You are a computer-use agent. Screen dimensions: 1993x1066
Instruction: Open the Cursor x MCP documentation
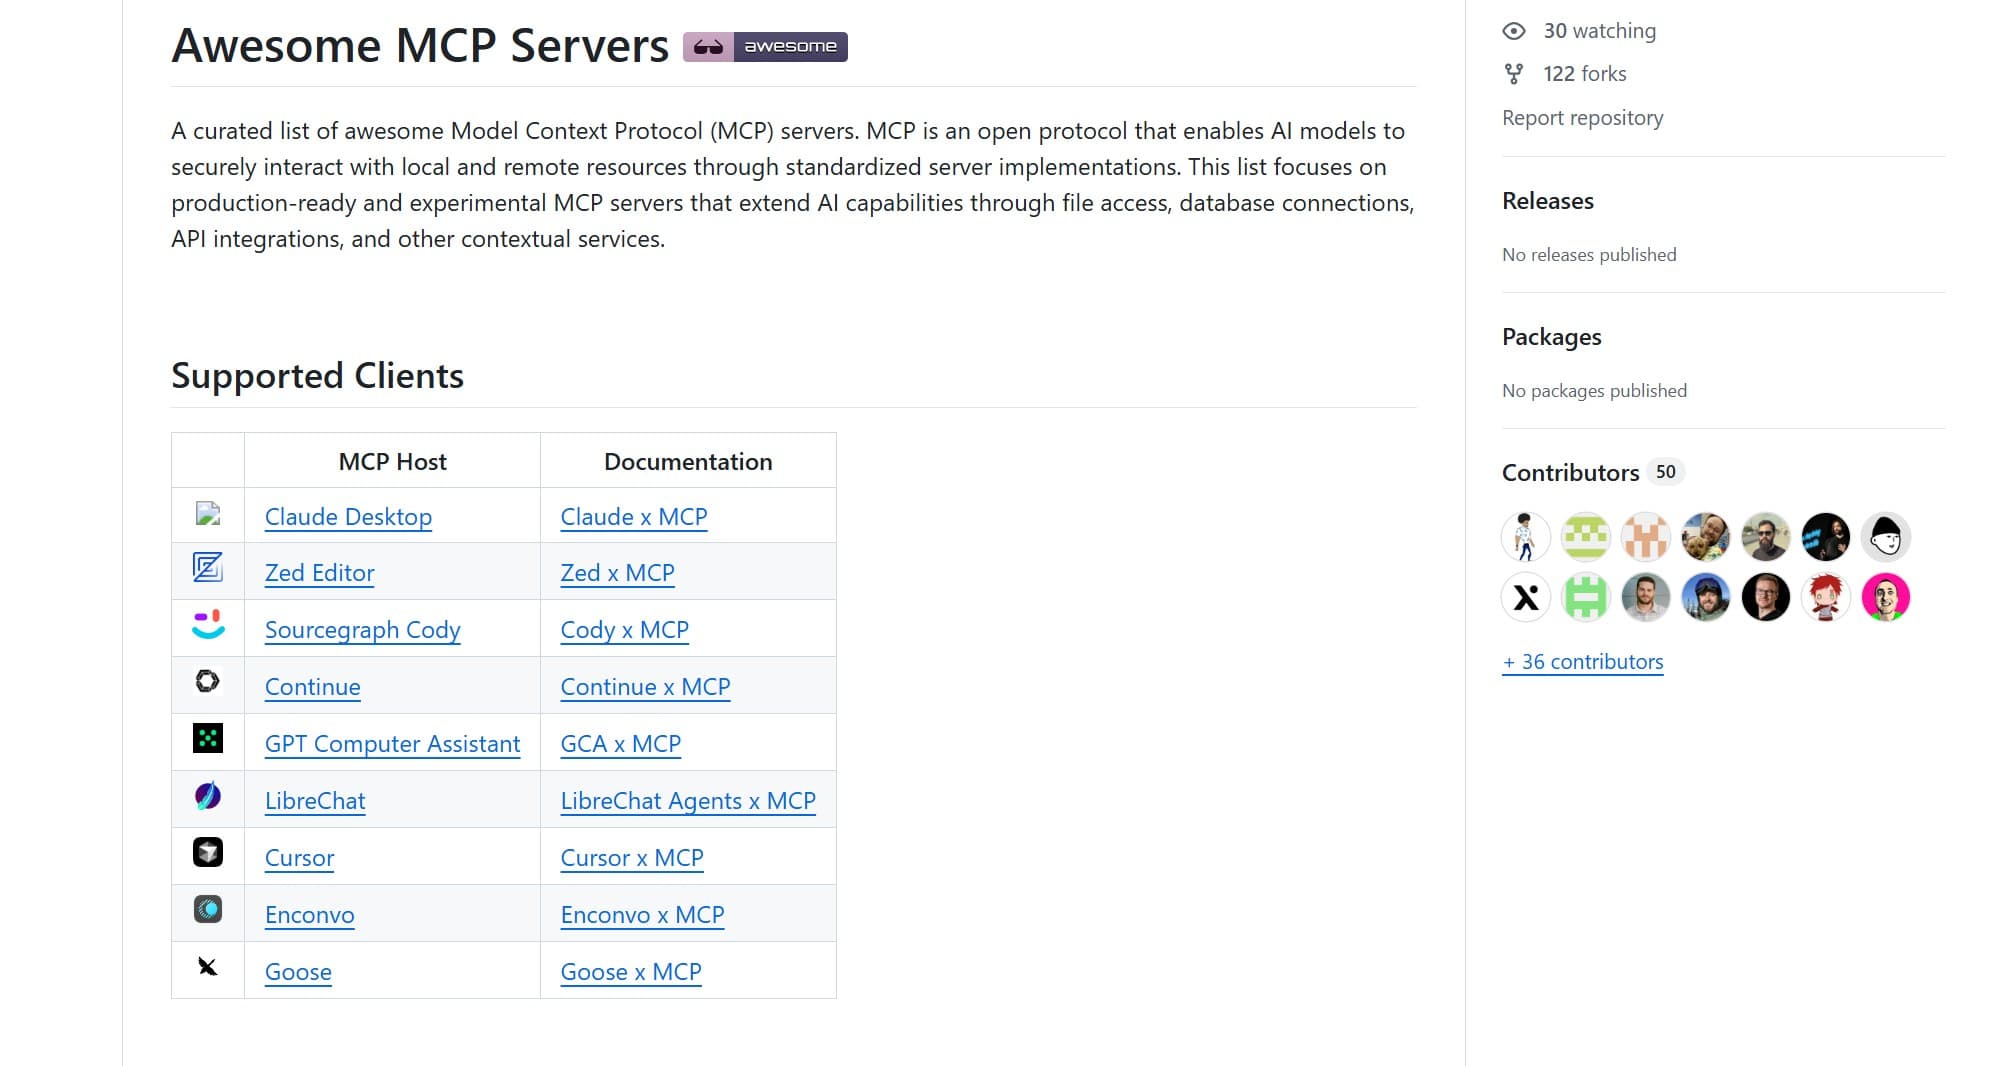[x=632, y=858]
